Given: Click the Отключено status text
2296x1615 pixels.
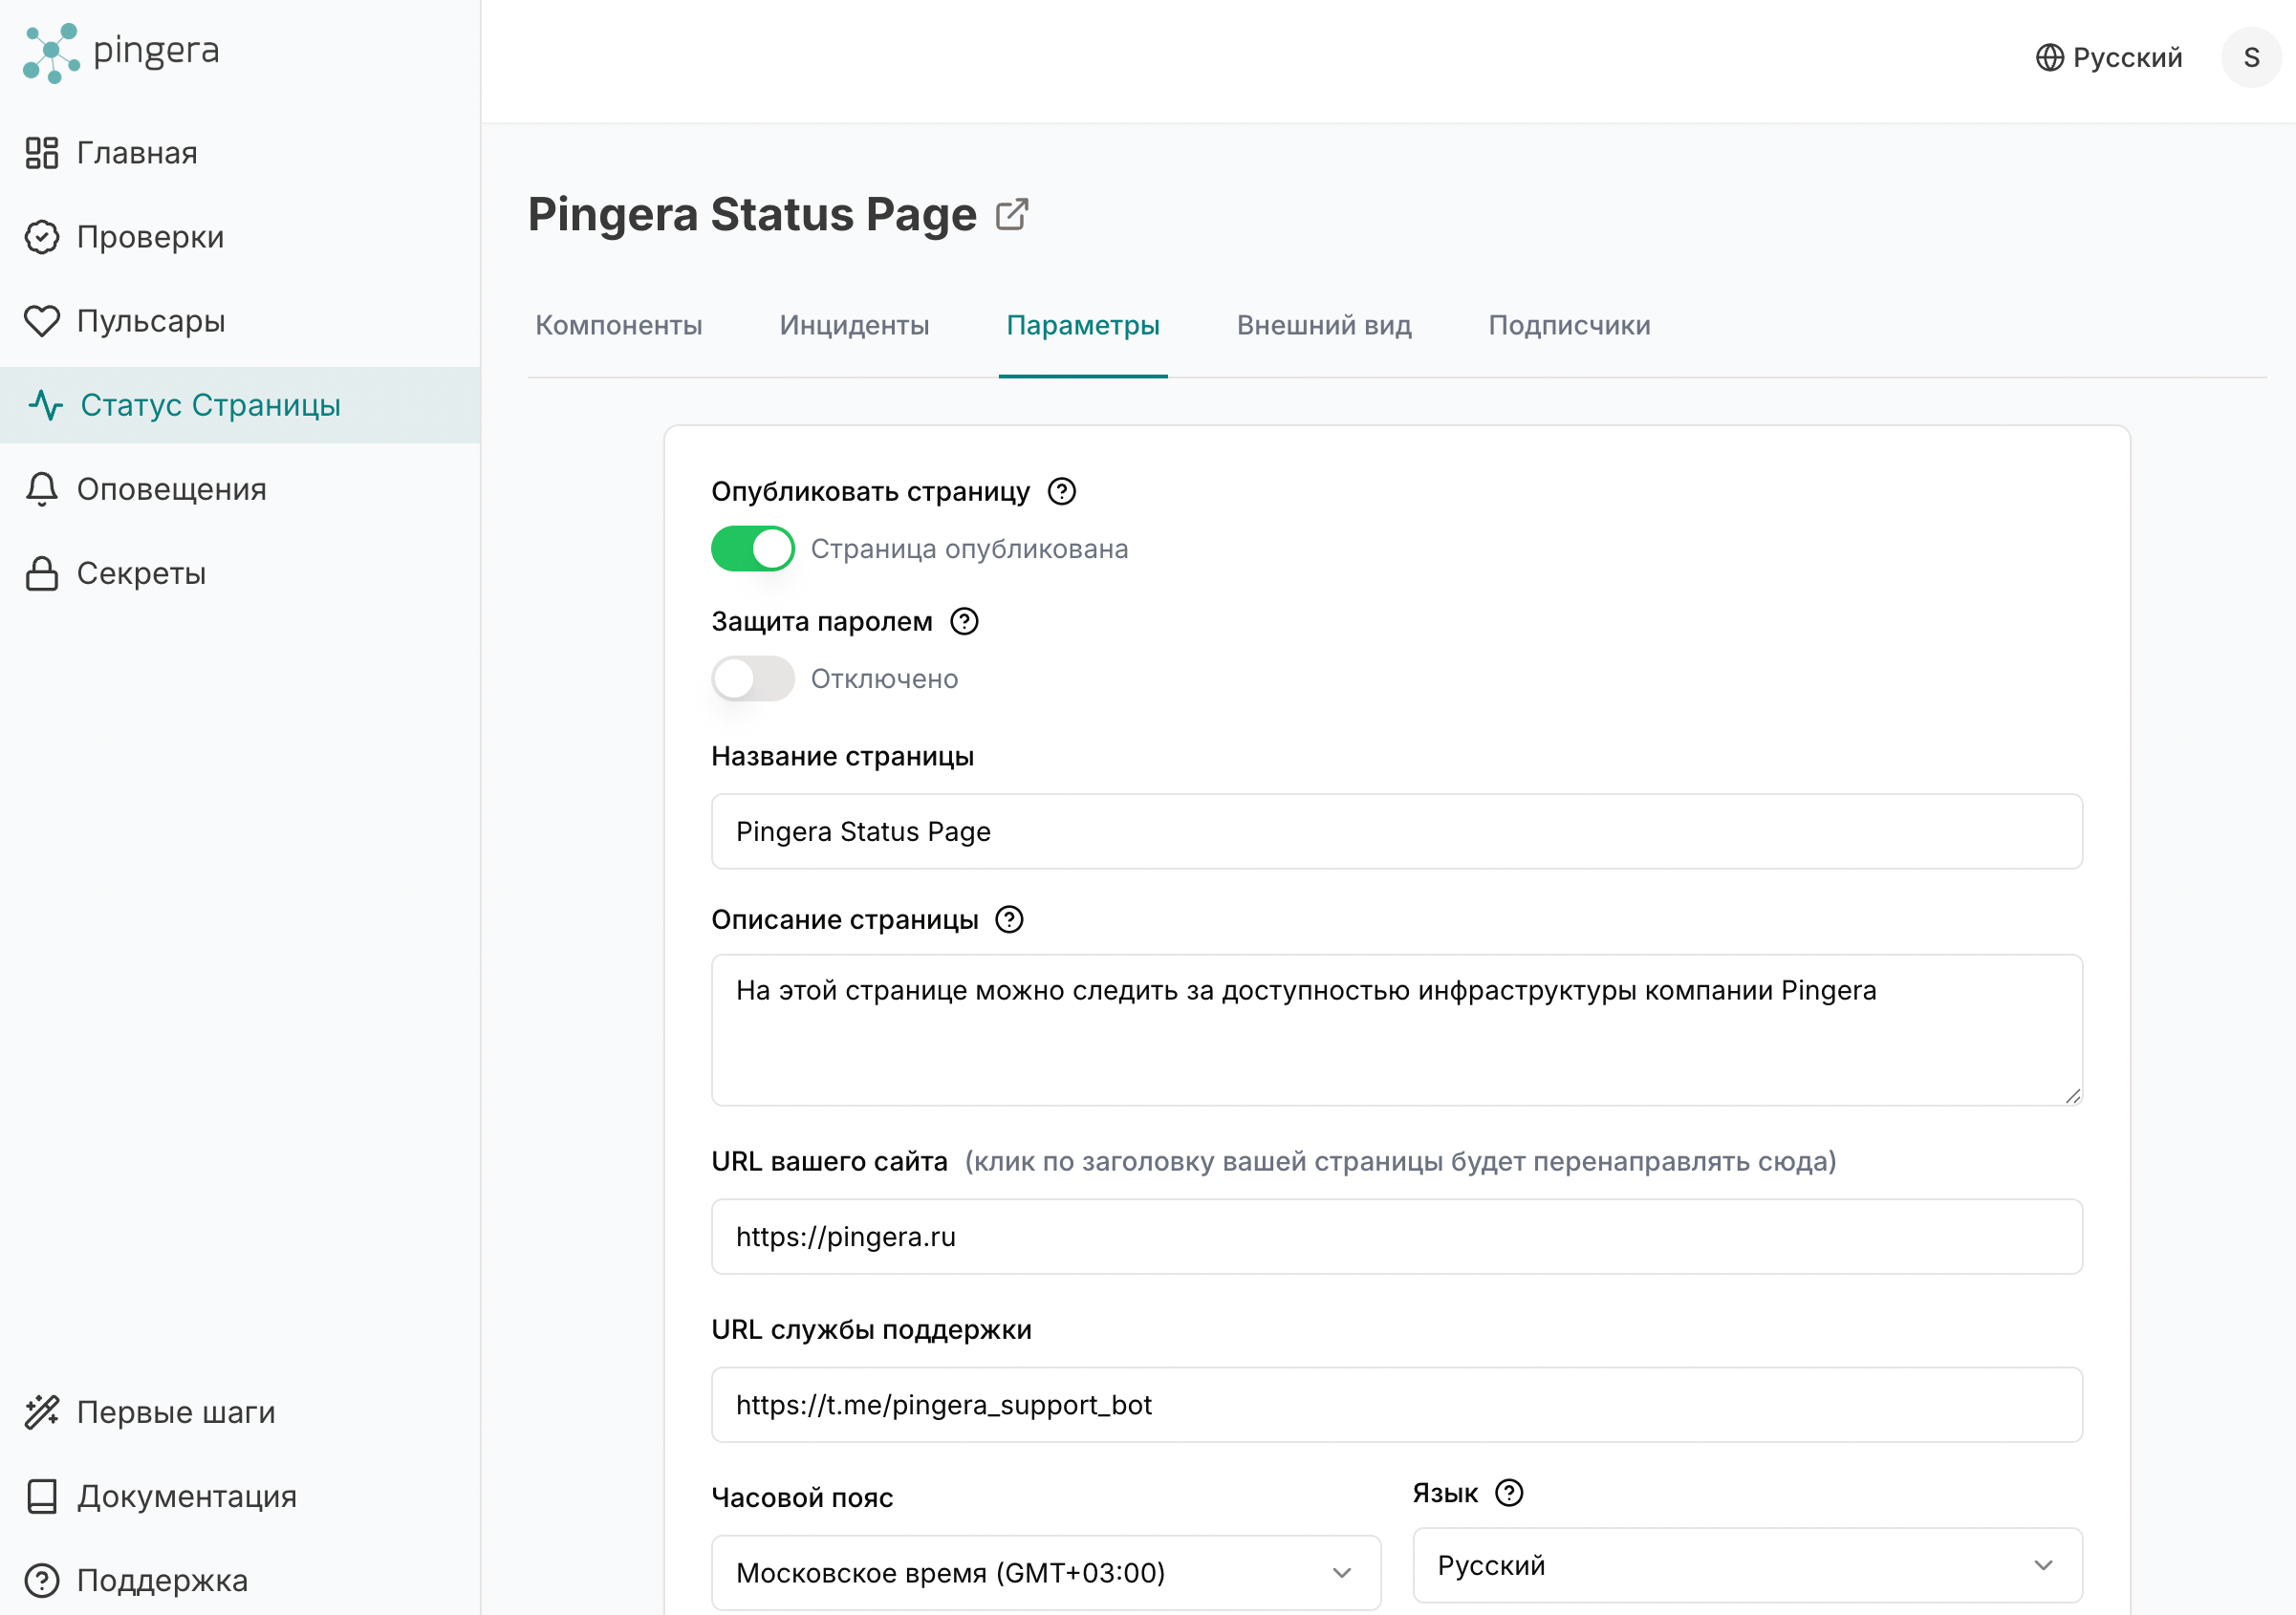Looking at the screenshot, I should 884,679.
